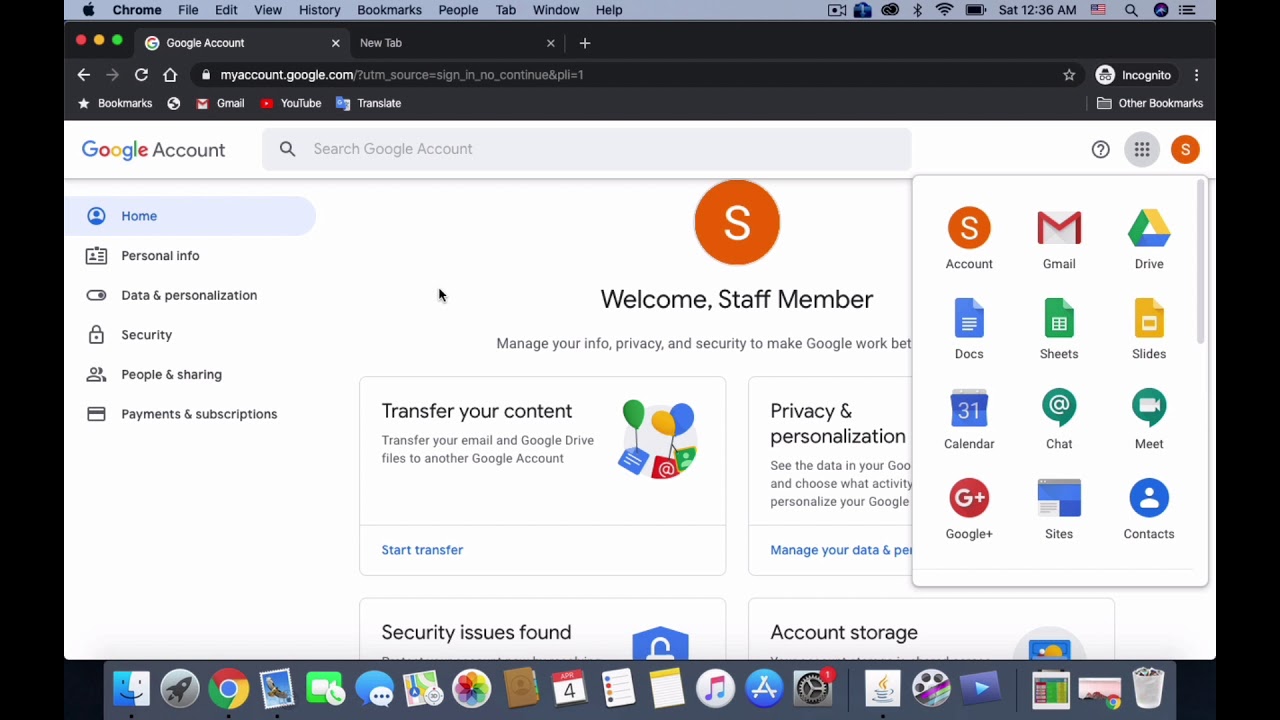Launch Slides from the apps panel

coord(1149,329)
